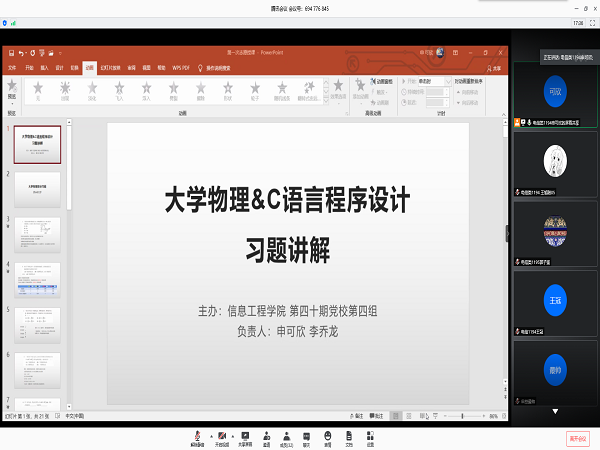The width and height of the screenshot is (600, 450).
Task: Open the Members list icon
Action: [x=287, y=436]
